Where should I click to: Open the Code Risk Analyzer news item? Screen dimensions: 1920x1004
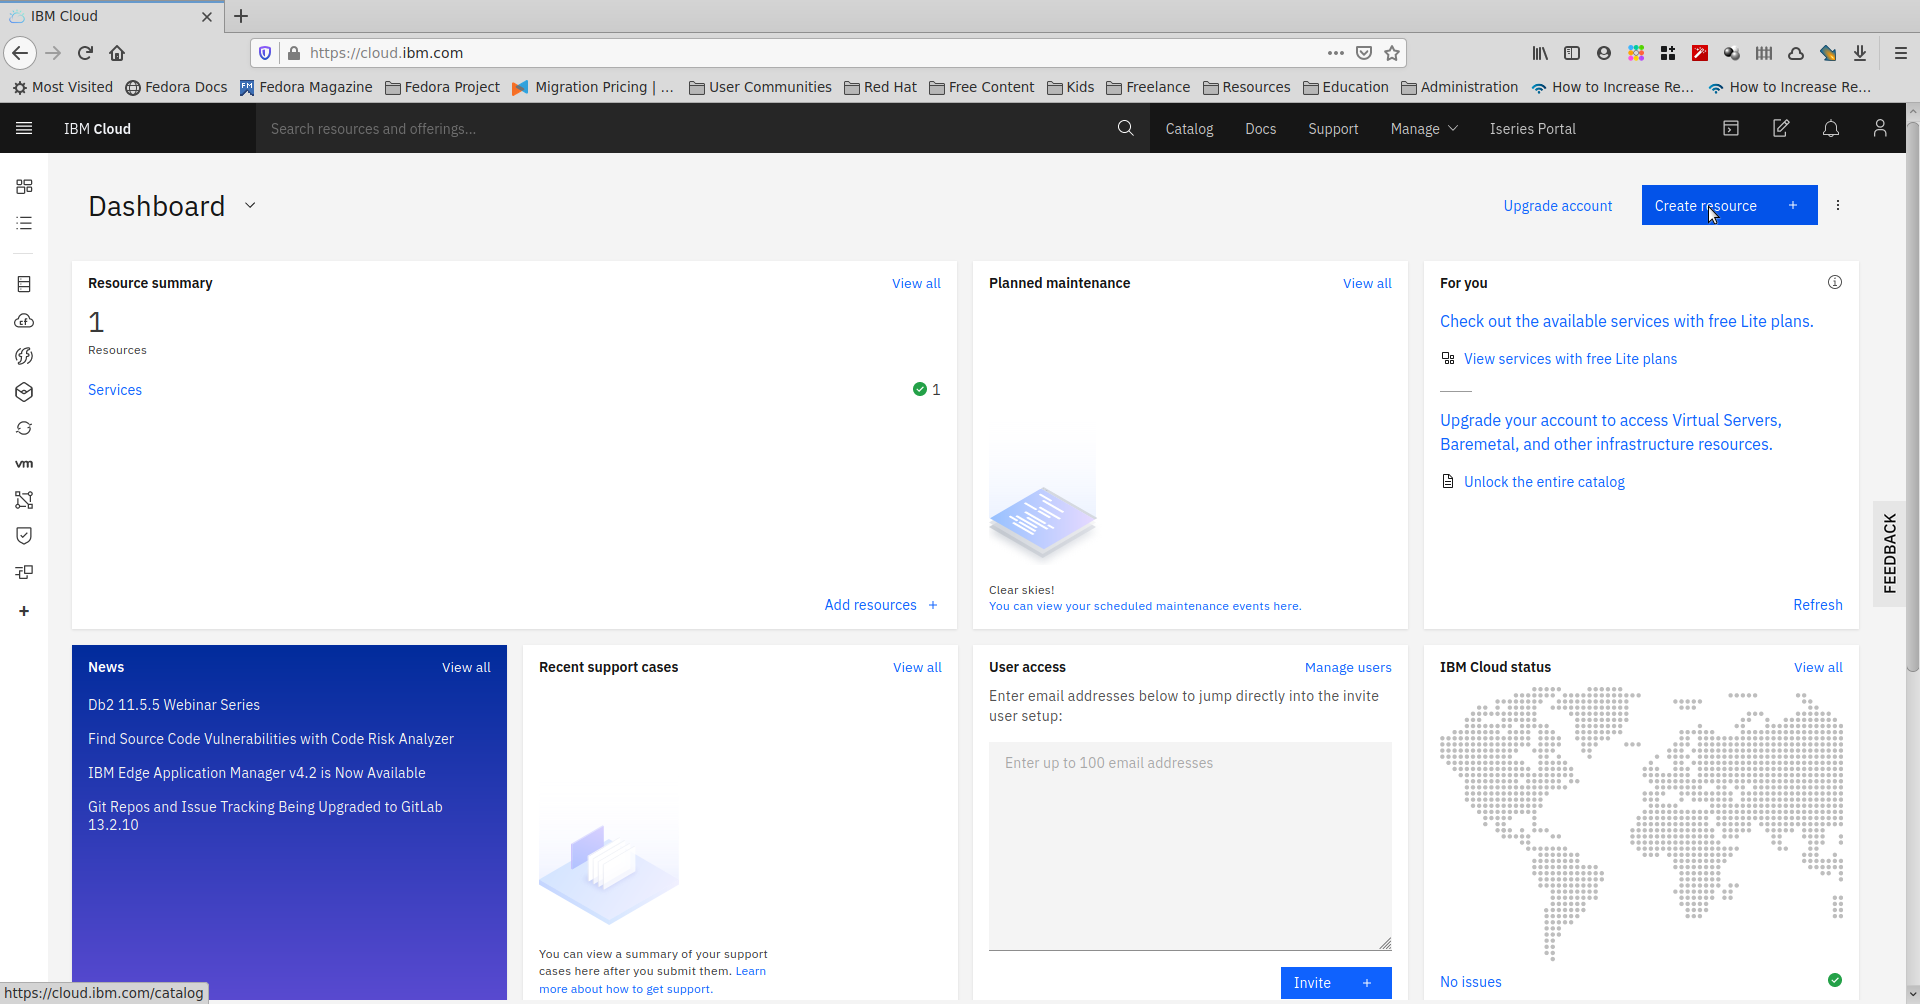pyautogui.click(x=271, y=739)
